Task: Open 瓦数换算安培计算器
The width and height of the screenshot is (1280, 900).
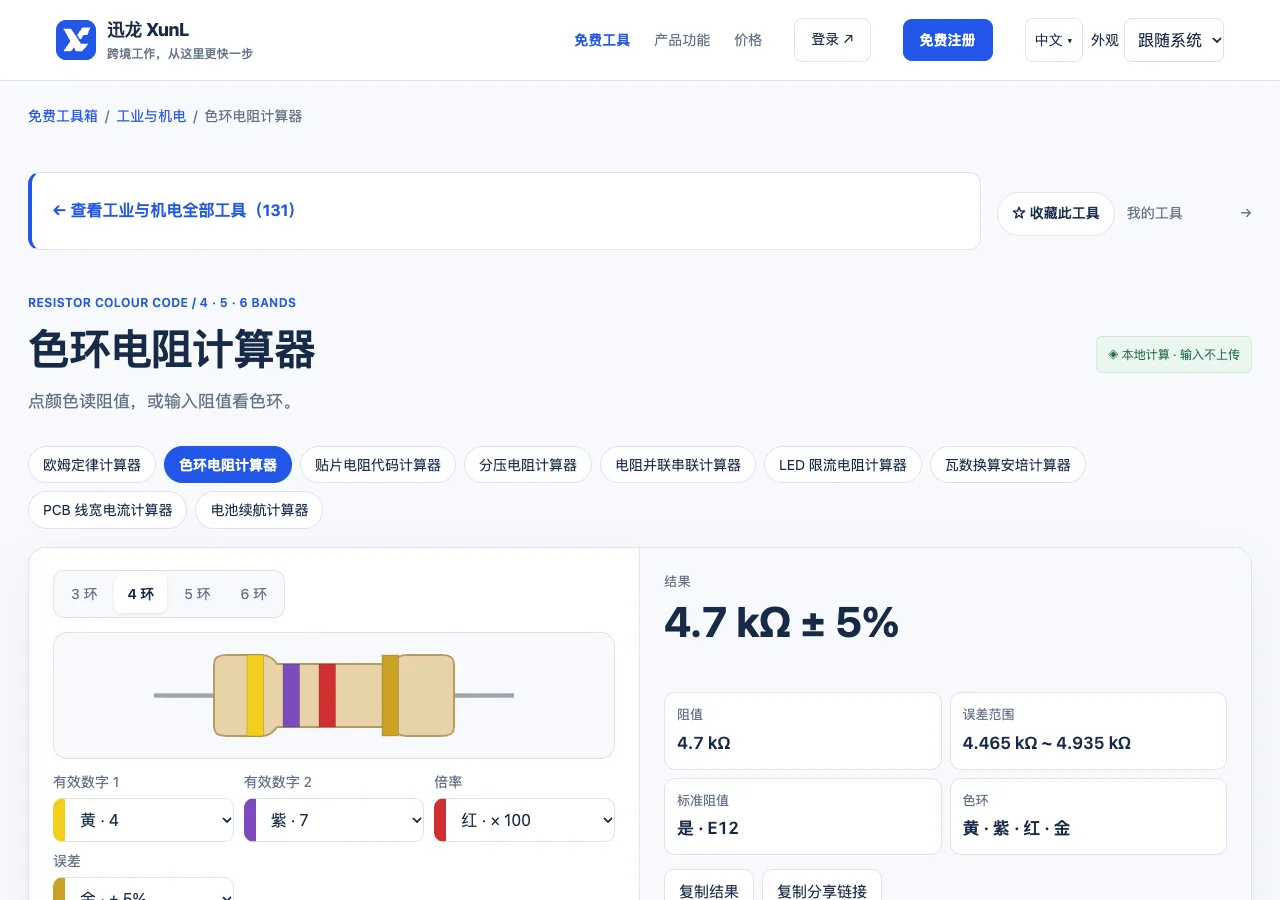Action: [1008, 465]
